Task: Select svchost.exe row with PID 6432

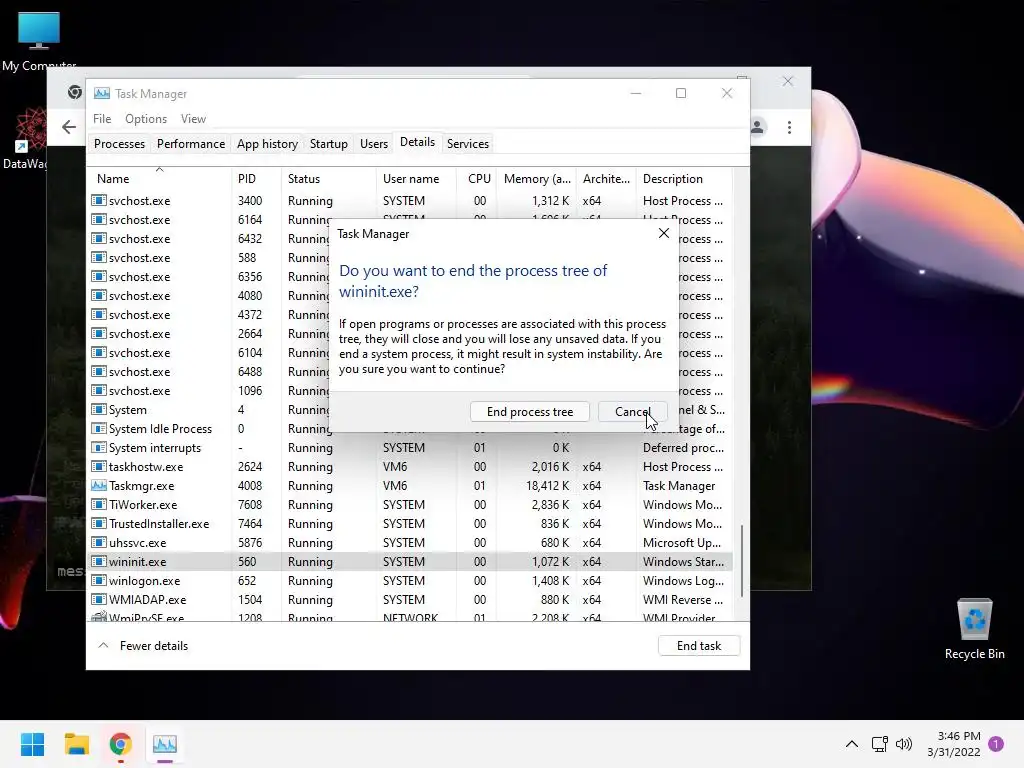Action: pos(209,238)
